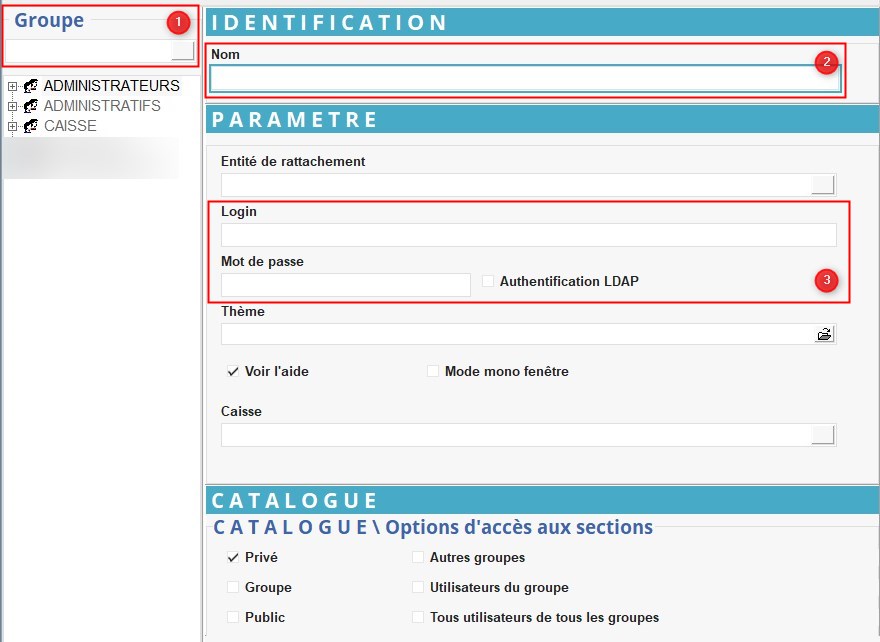Expand the ADMINISTRATEURS tree node
This screenshot has height=642, width=880.
pyautogui.click(x=12, y=86)
